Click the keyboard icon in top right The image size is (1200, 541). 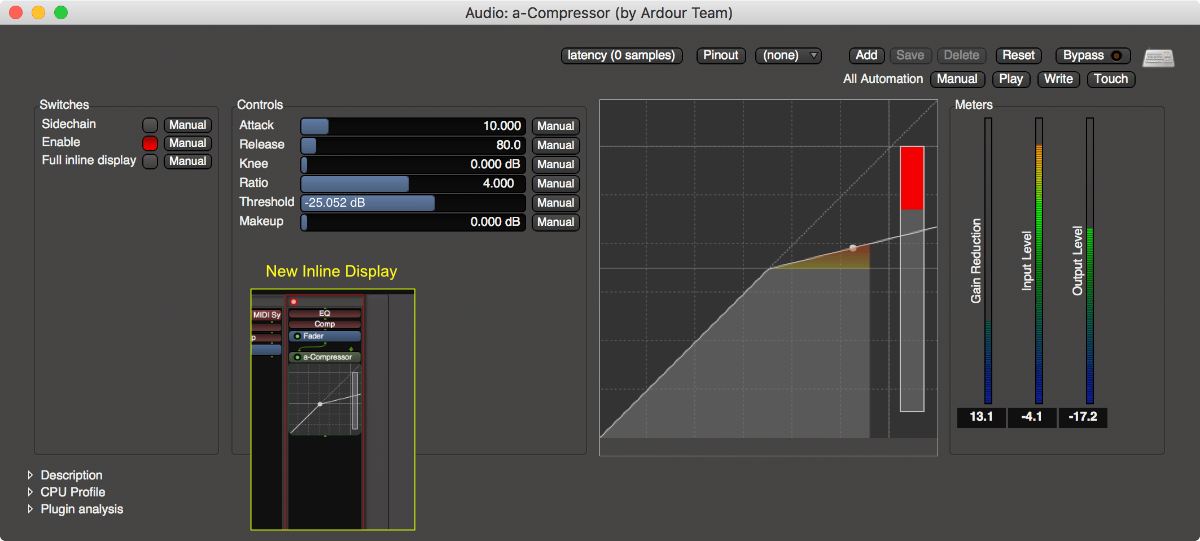[x=1159, y=58]
